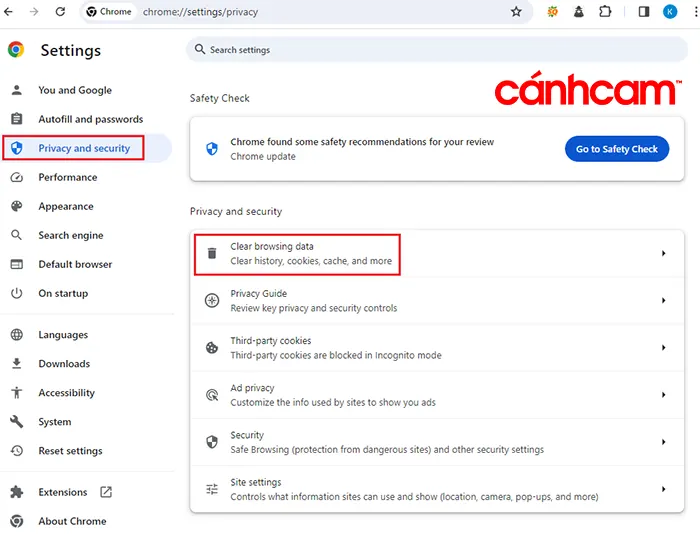Open Clear browsing data row

(437, 254)
